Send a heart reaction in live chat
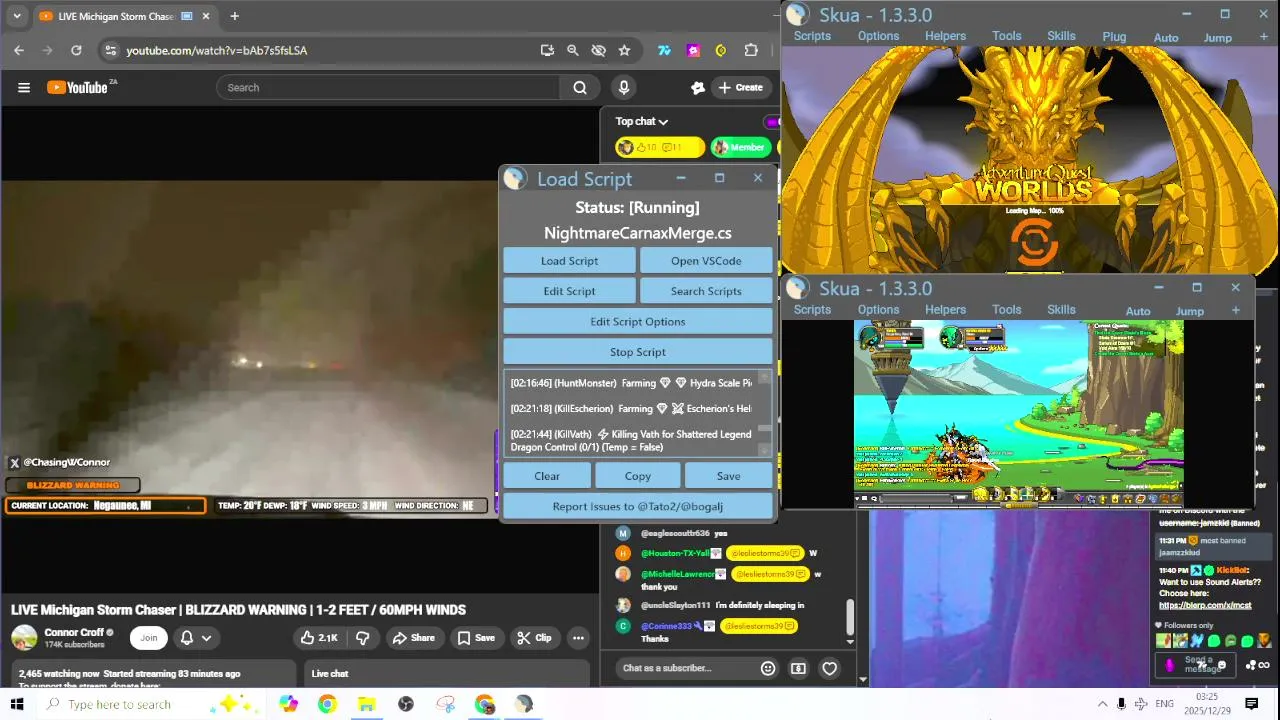 coord(829,668)
